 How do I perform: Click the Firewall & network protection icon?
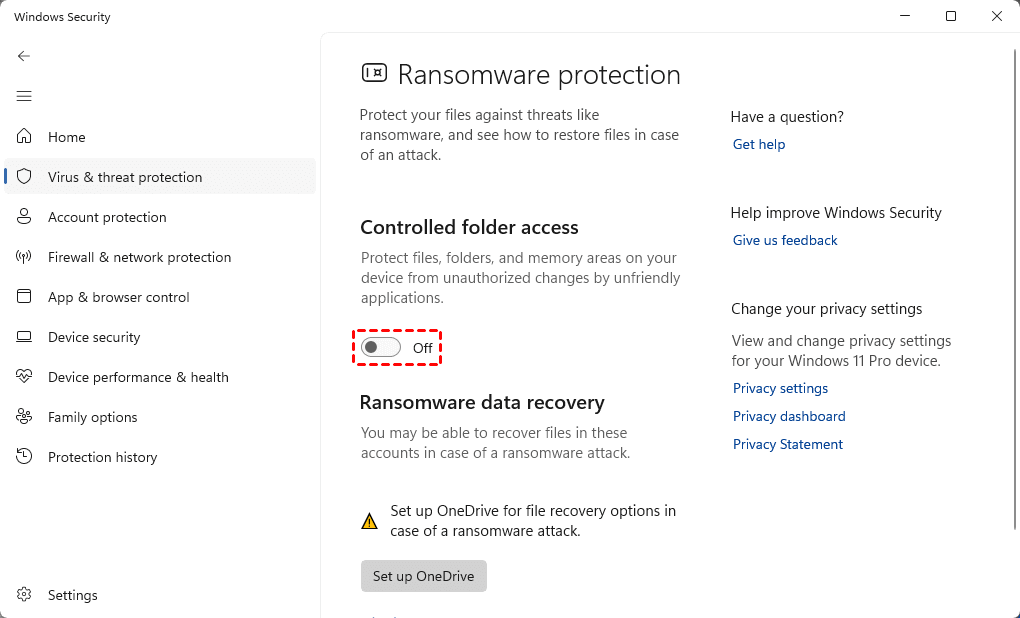25,257
